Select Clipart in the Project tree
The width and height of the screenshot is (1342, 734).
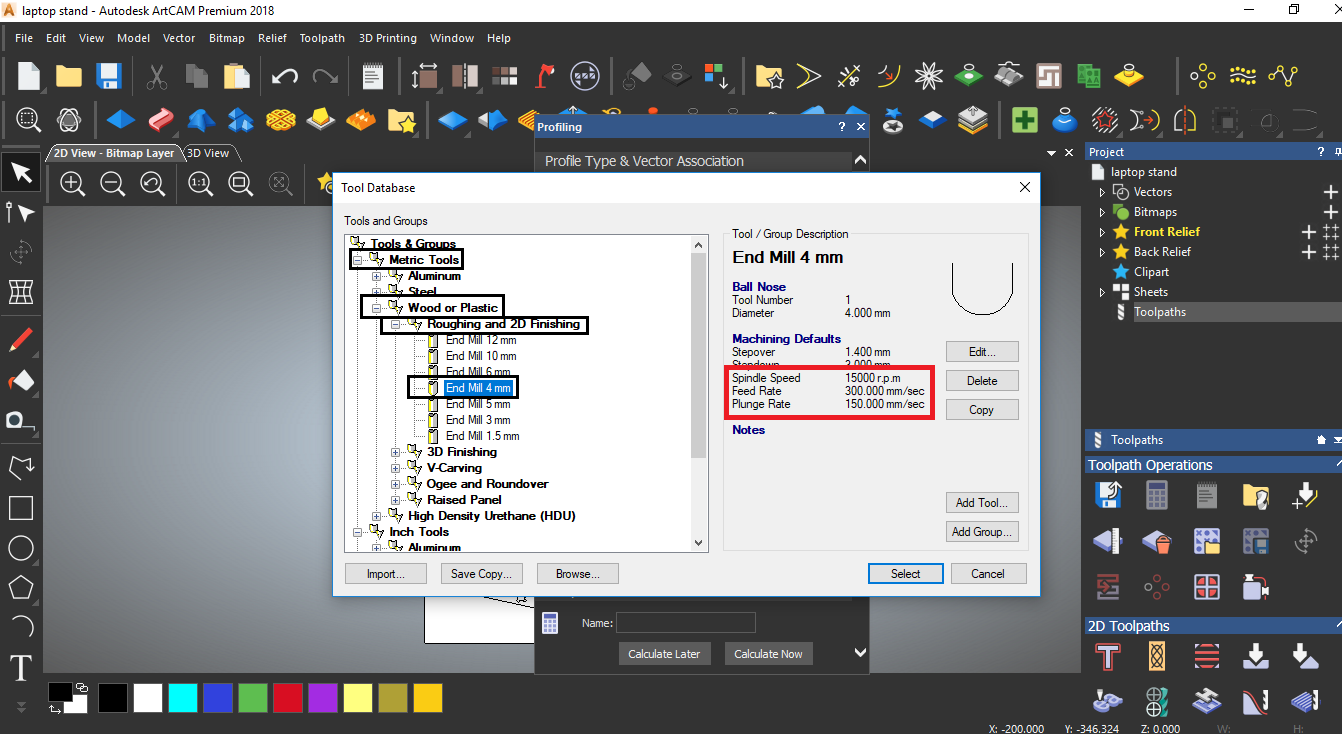(1151, 272)
